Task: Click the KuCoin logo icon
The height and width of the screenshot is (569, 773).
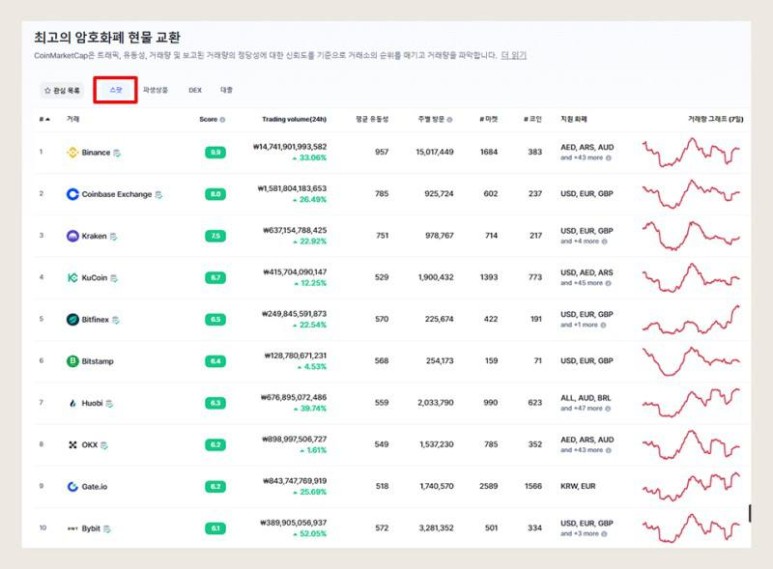Action: 72,278
